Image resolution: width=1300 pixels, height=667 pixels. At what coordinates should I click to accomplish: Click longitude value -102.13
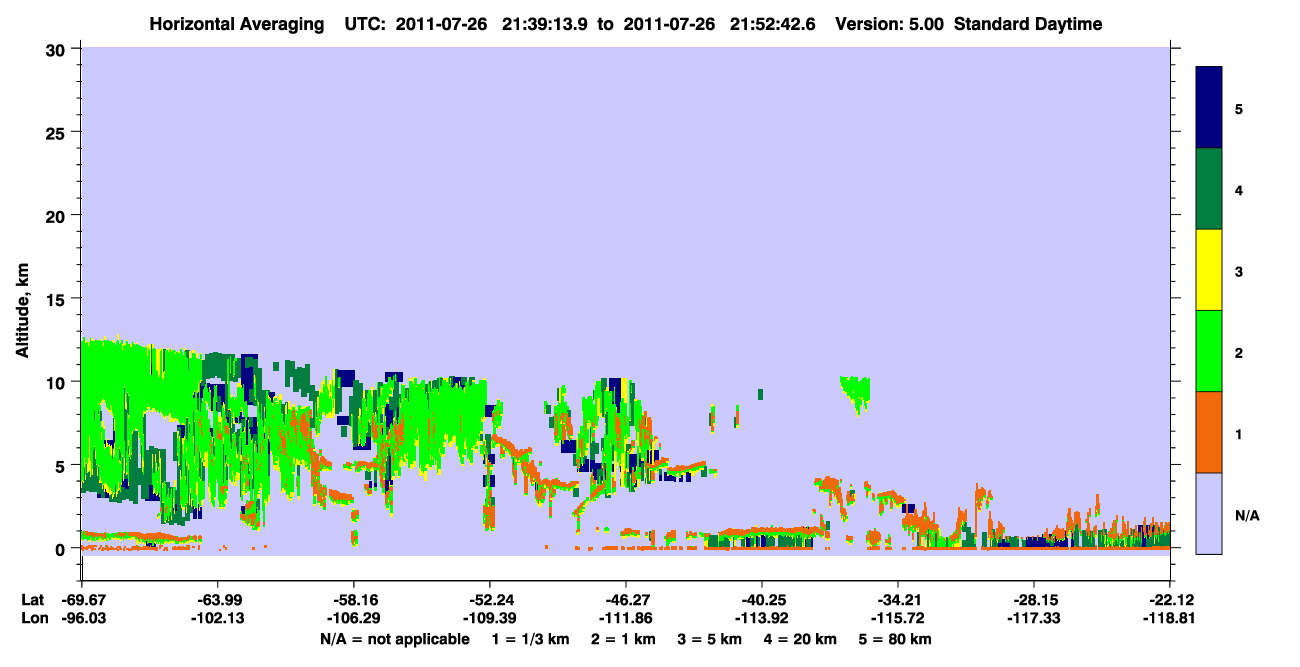pyautogui.click(x=217, y=618)
